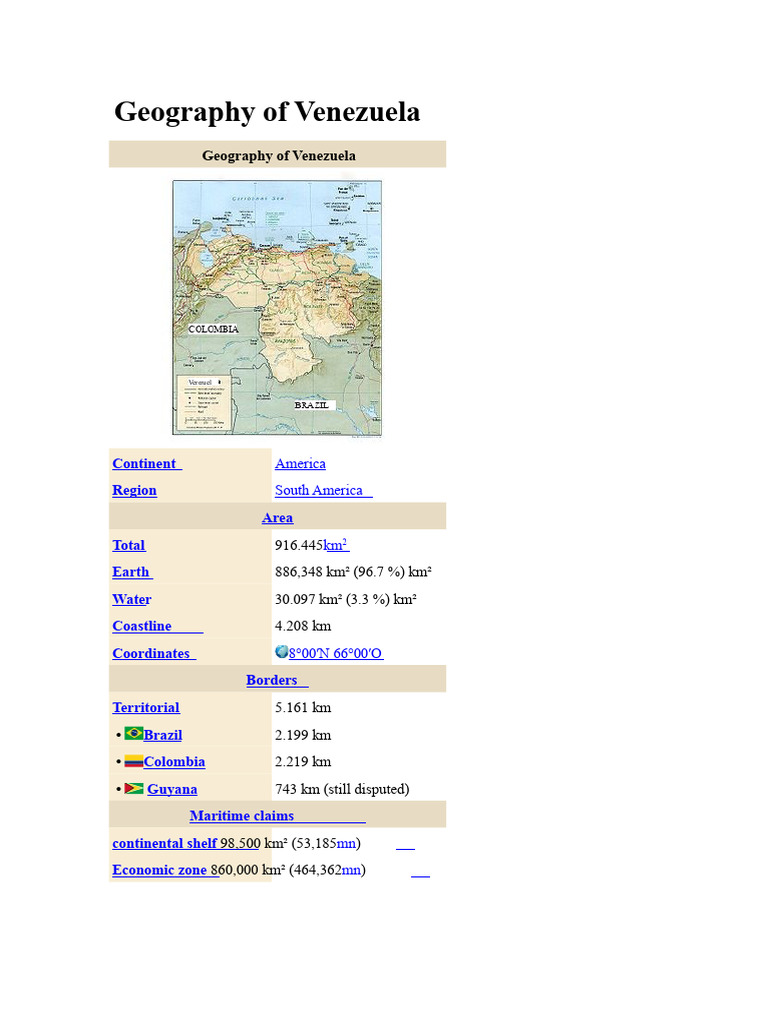Click the Water link
The width and height of the screenshot is (768, 1024).
click(132, 600)
